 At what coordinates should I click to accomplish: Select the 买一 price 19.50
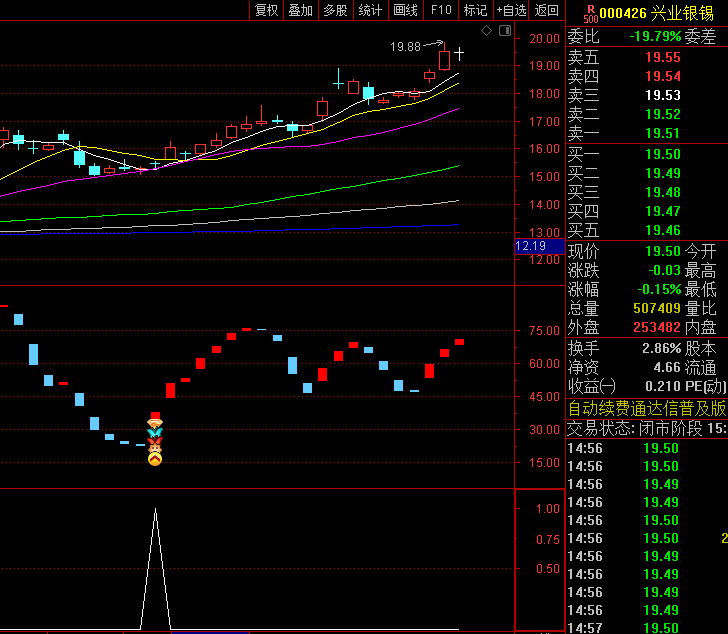pos(663,155)
